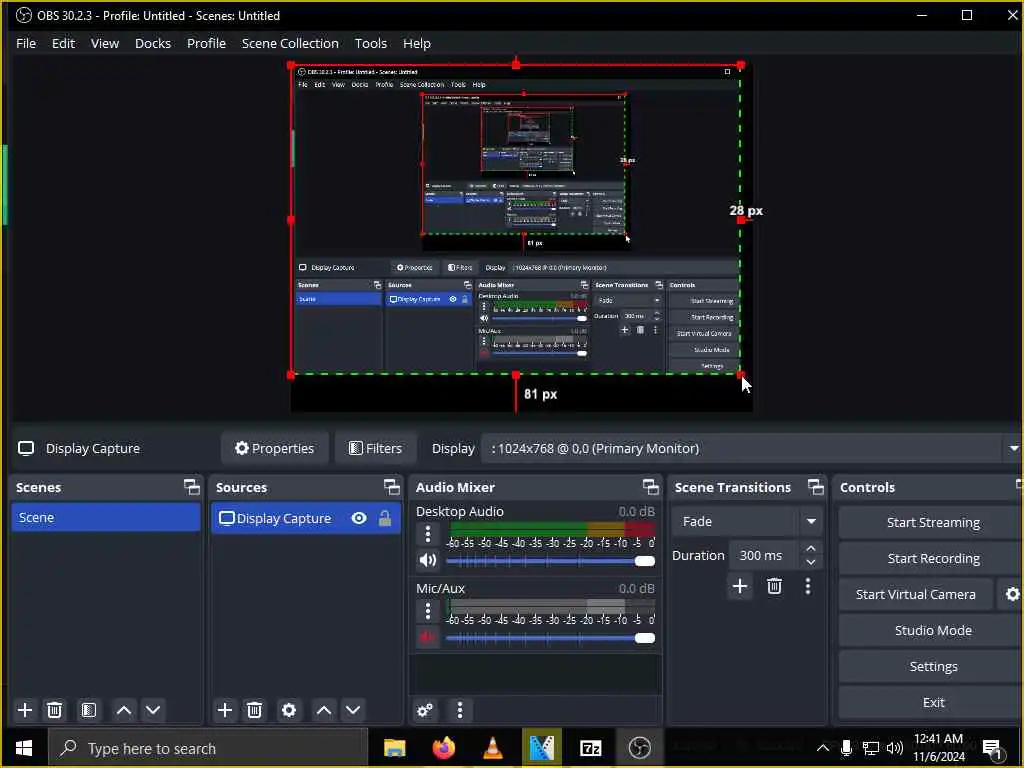
Task: Toggle Studio Mode
Action: (x=933, y=630)
